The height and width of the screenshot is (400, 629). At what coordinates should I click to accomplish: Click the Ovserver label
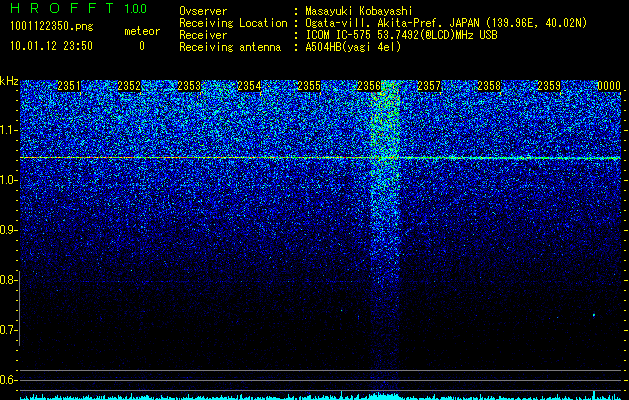[x=203, y=11]
